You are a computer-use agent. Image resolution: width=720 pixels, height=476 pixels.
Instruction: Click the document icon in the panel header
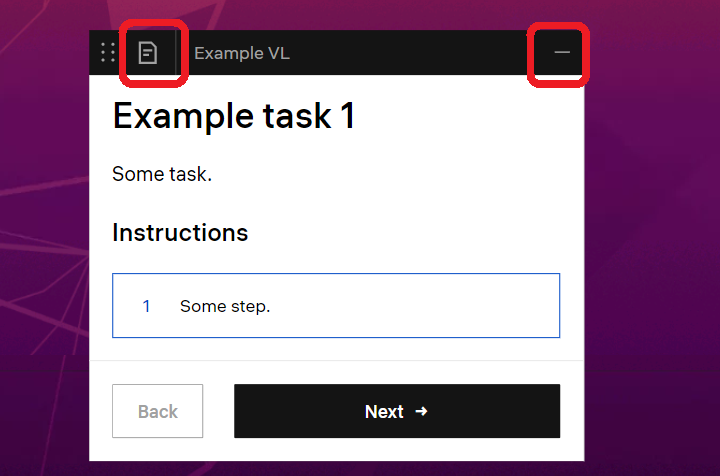[148, 52]
